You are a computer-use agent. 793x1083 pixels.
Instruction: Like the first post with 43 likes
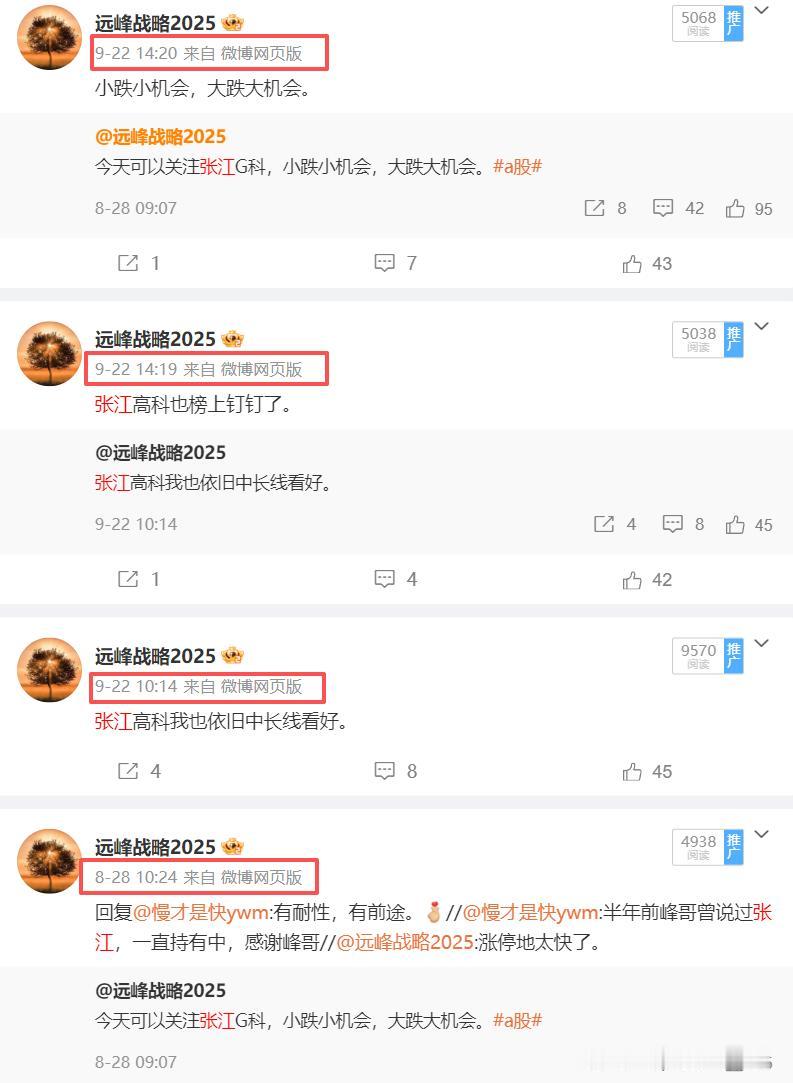[x=647, y=263]
